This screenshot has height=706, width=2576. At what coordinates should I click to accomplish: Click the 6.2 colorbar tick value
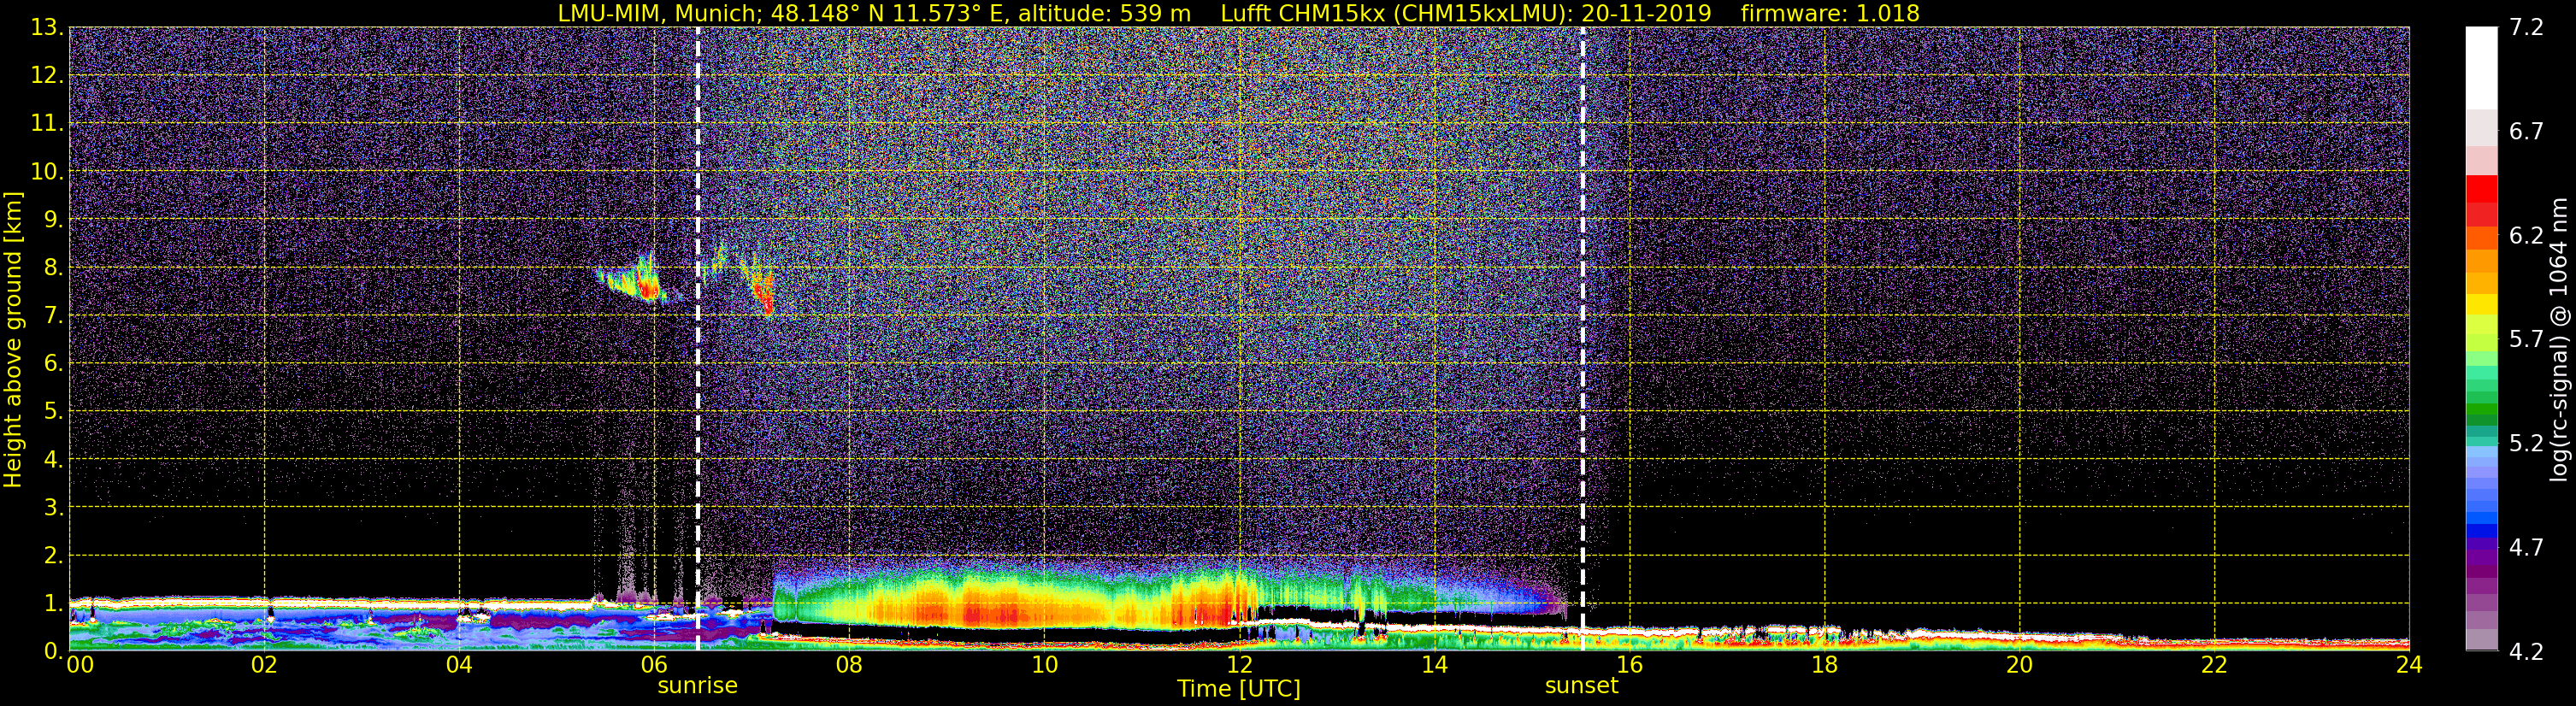coord(2526,235)
